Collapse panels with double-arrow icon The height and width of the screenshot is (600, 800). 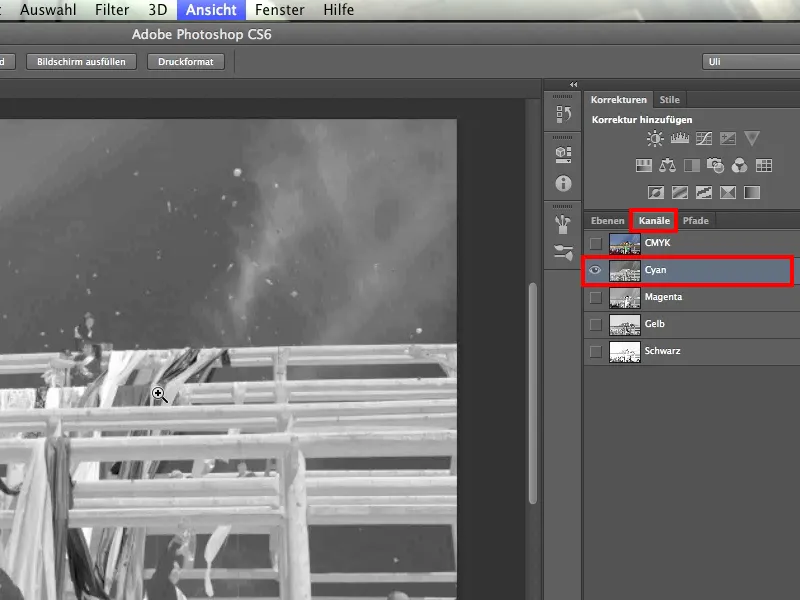tap(573, 85)
